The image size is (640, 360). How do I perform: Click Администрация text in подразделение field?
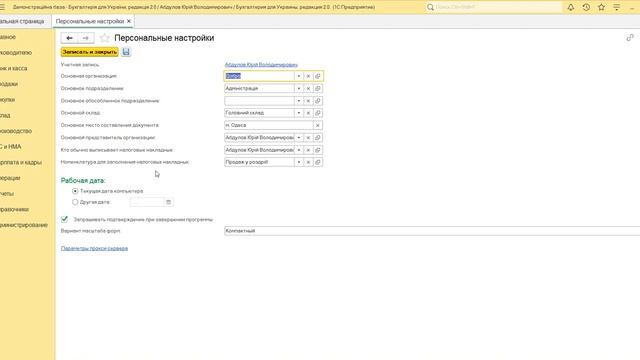(x=242, y=88)
